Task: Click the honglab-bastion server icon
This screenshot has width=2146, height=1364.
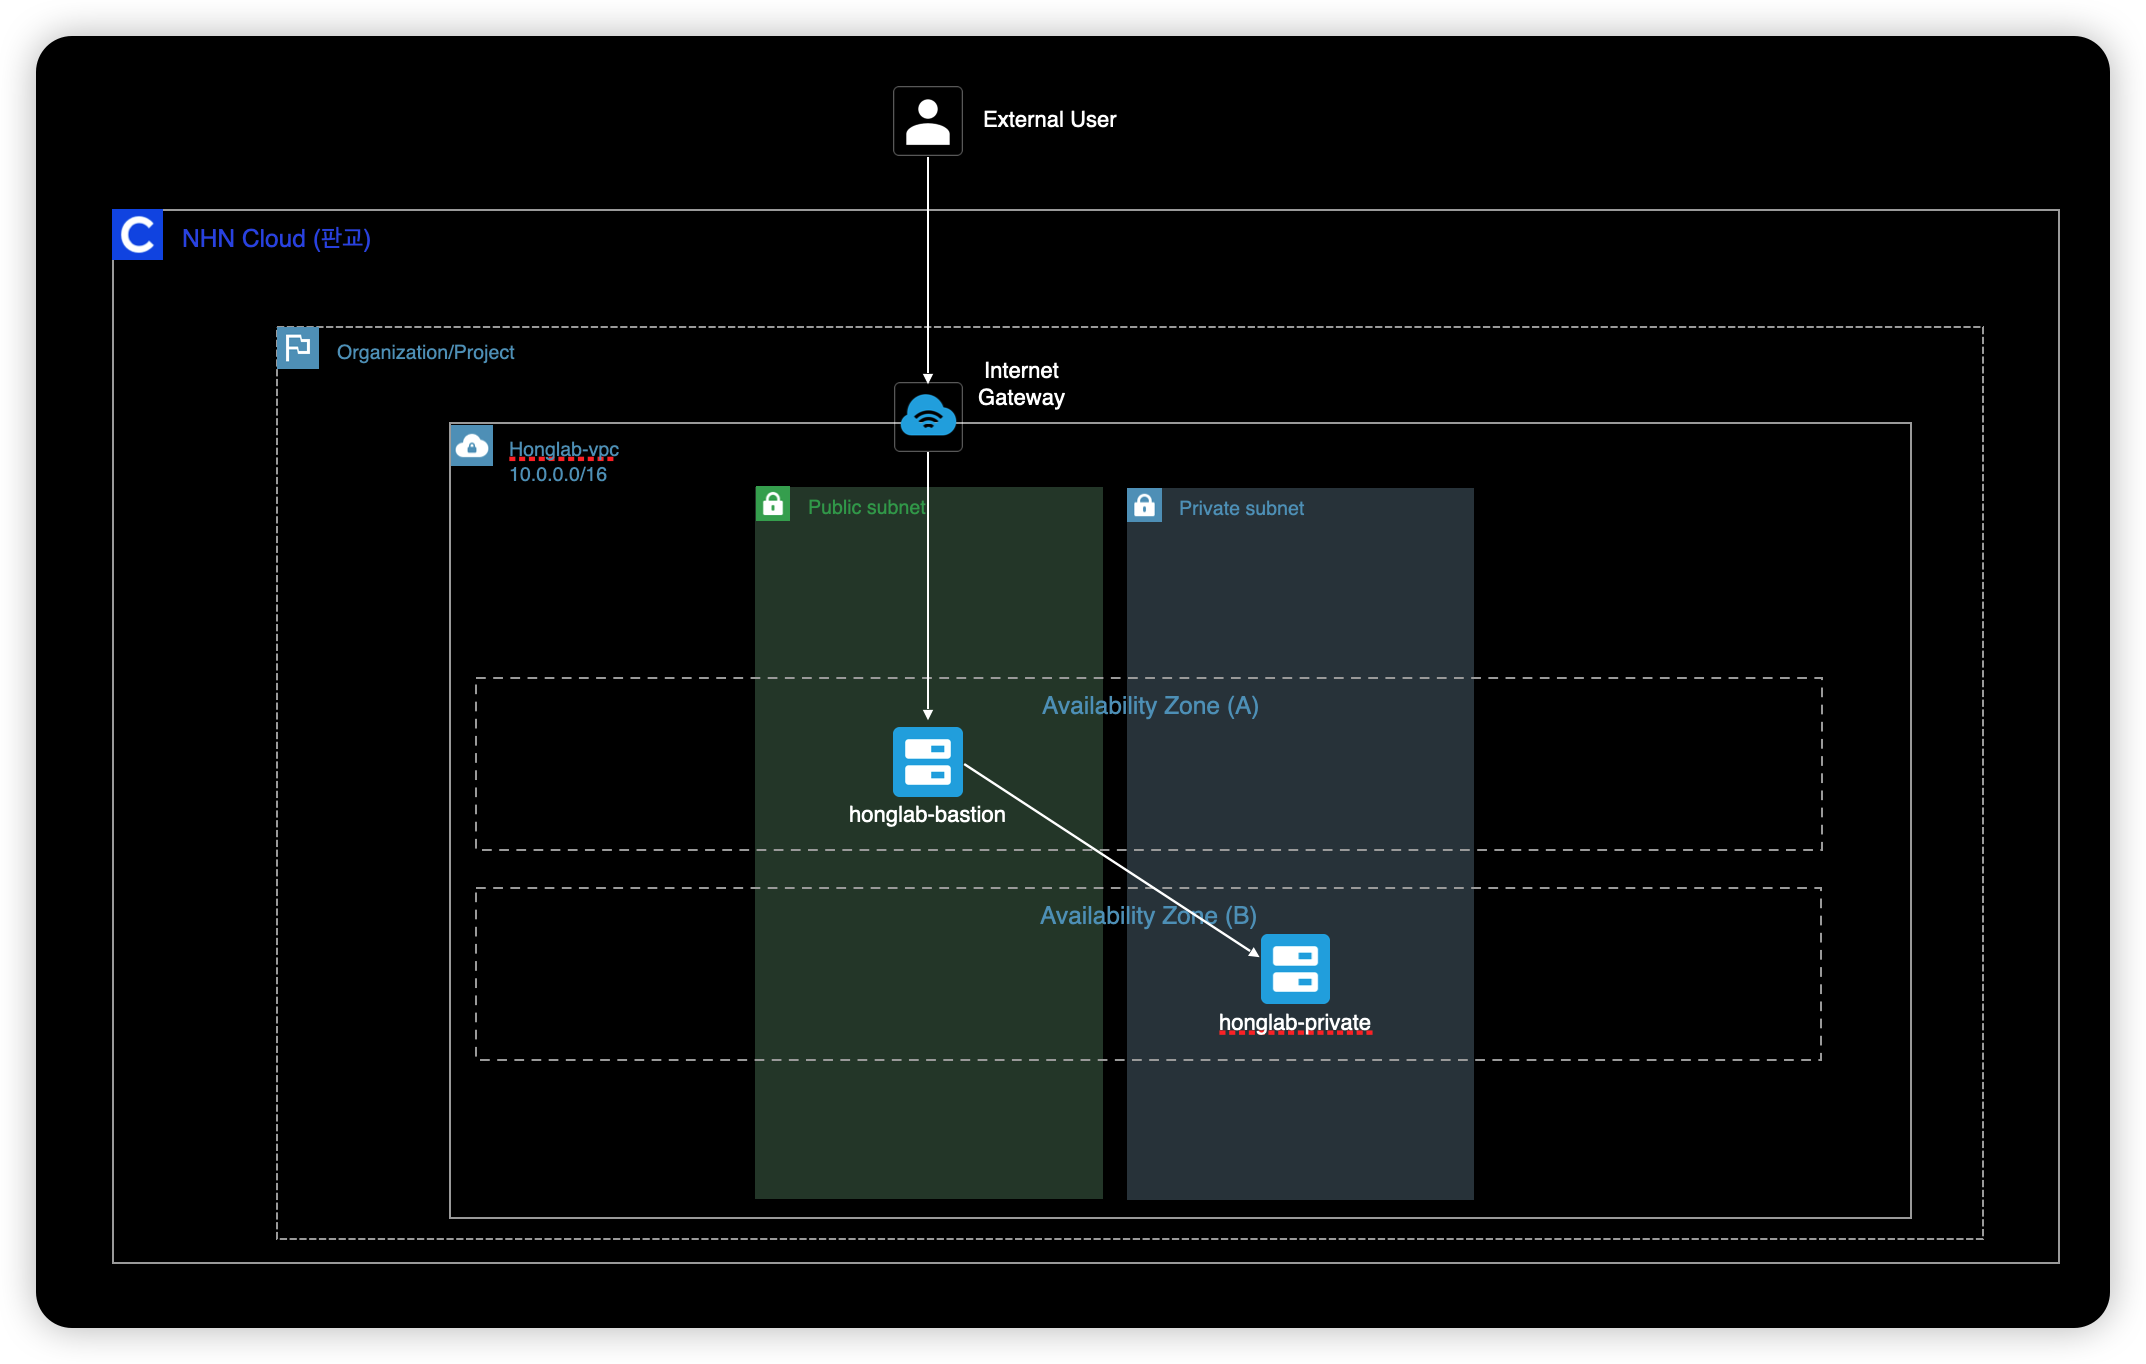Action: [x=927, y=761]
